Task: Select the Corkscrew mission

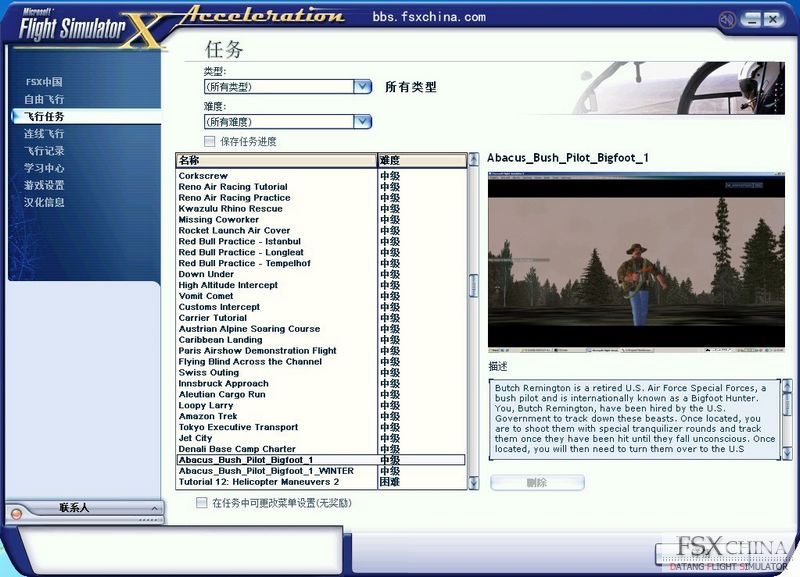Action: click(203, 175)
